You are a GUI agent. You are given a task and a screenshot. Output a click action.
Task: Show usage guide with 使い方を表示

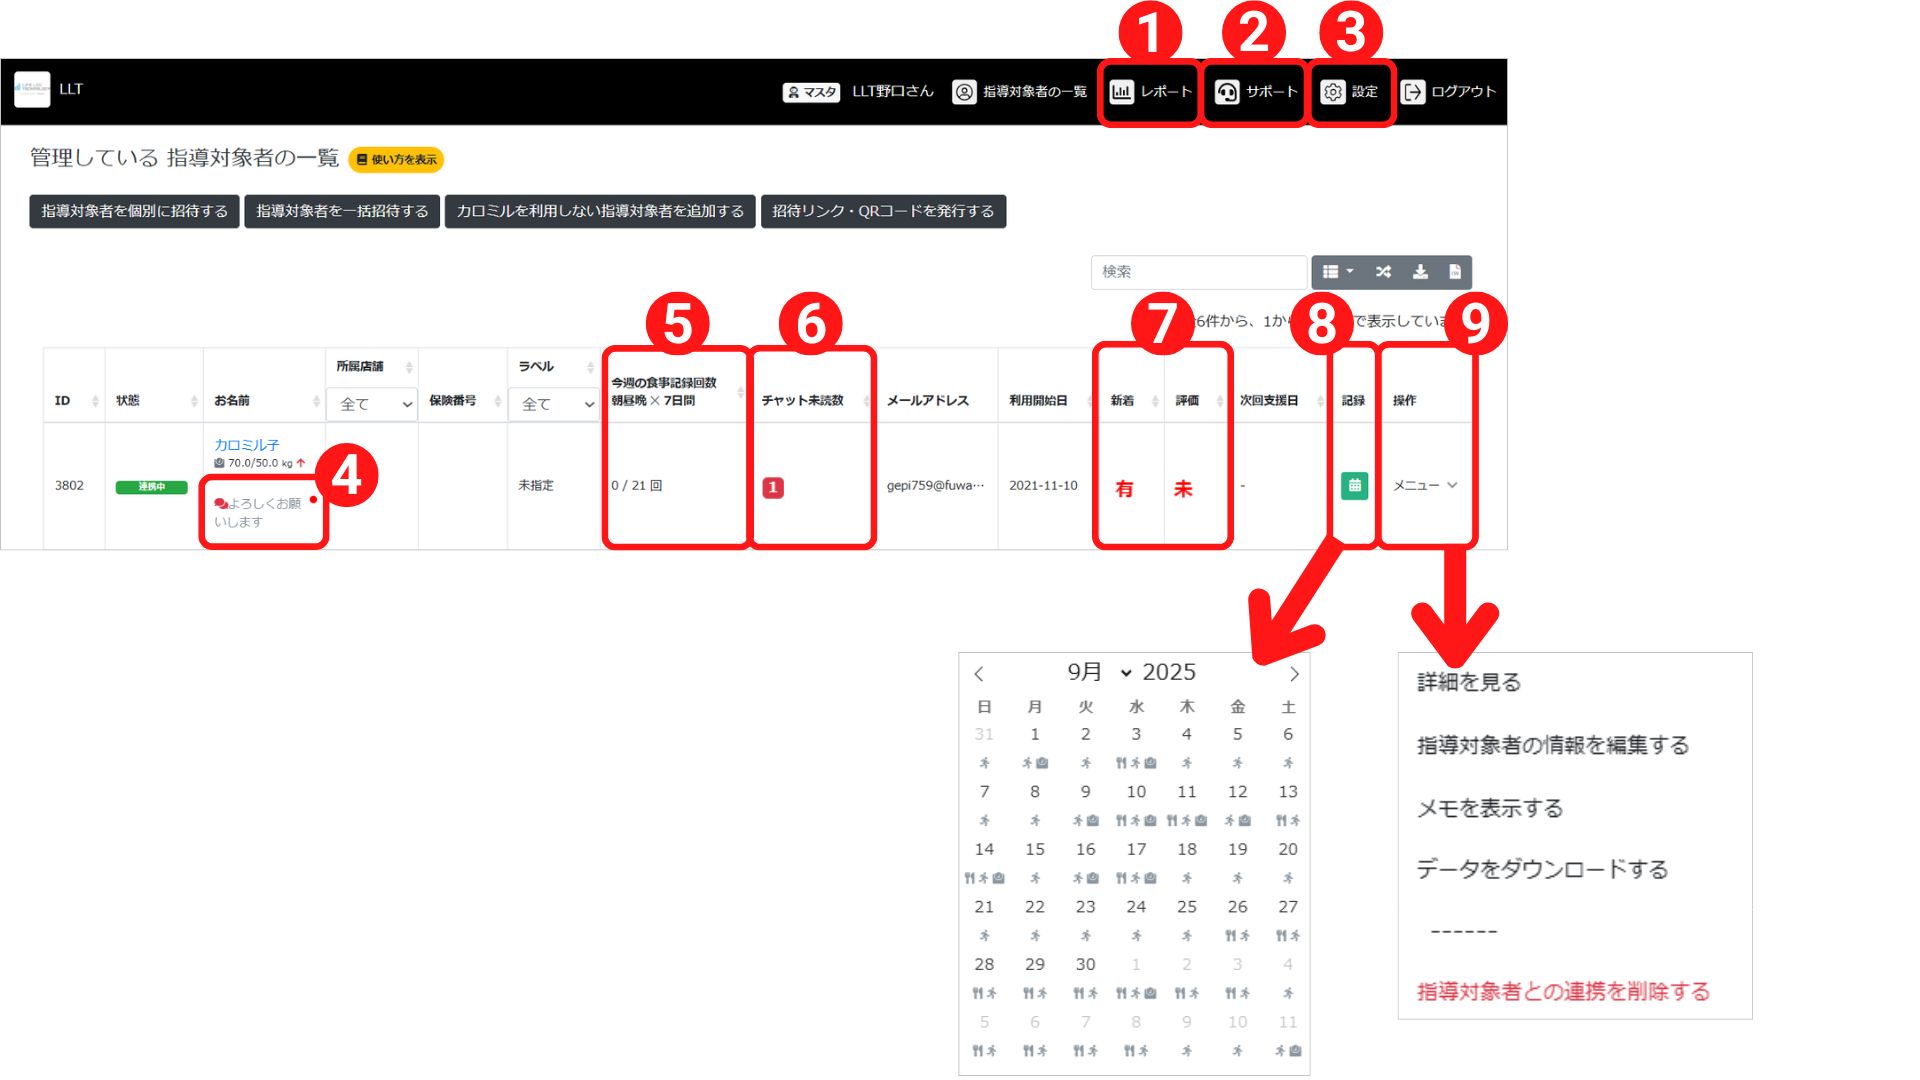coord(396,159)
